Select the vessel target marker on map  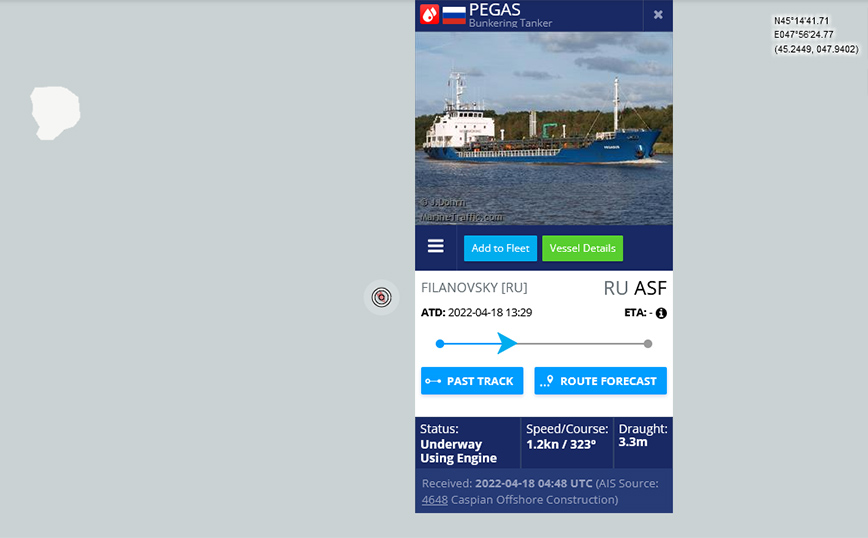(381, 297)
